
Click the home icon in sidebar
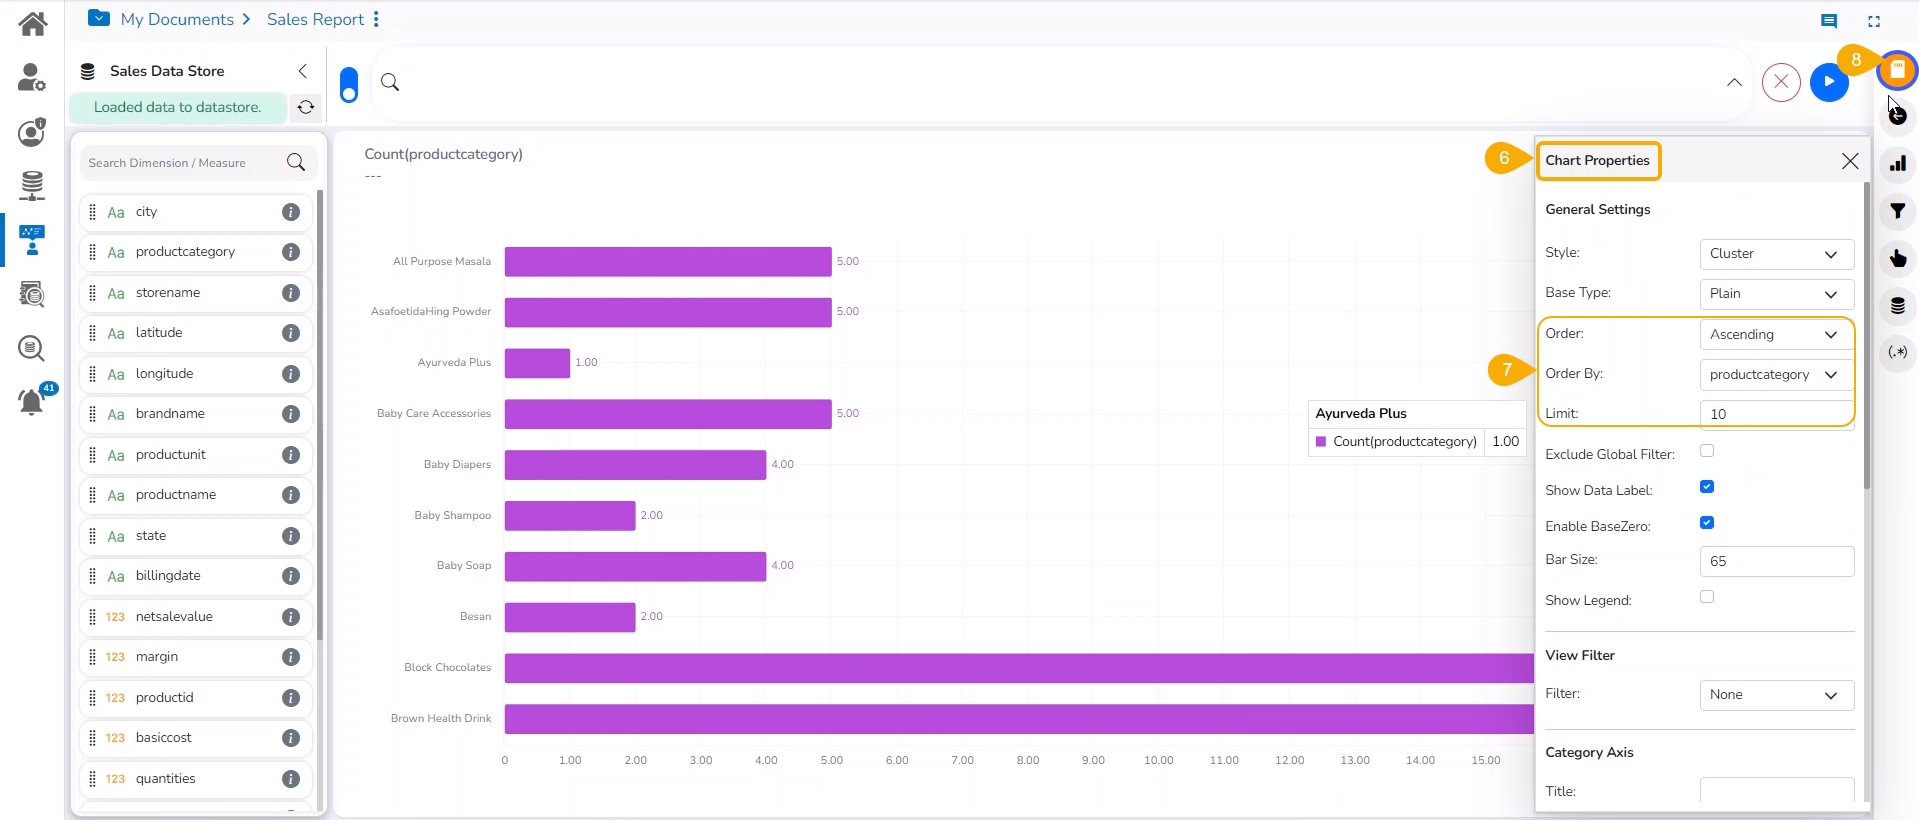(x=32, y=23)
